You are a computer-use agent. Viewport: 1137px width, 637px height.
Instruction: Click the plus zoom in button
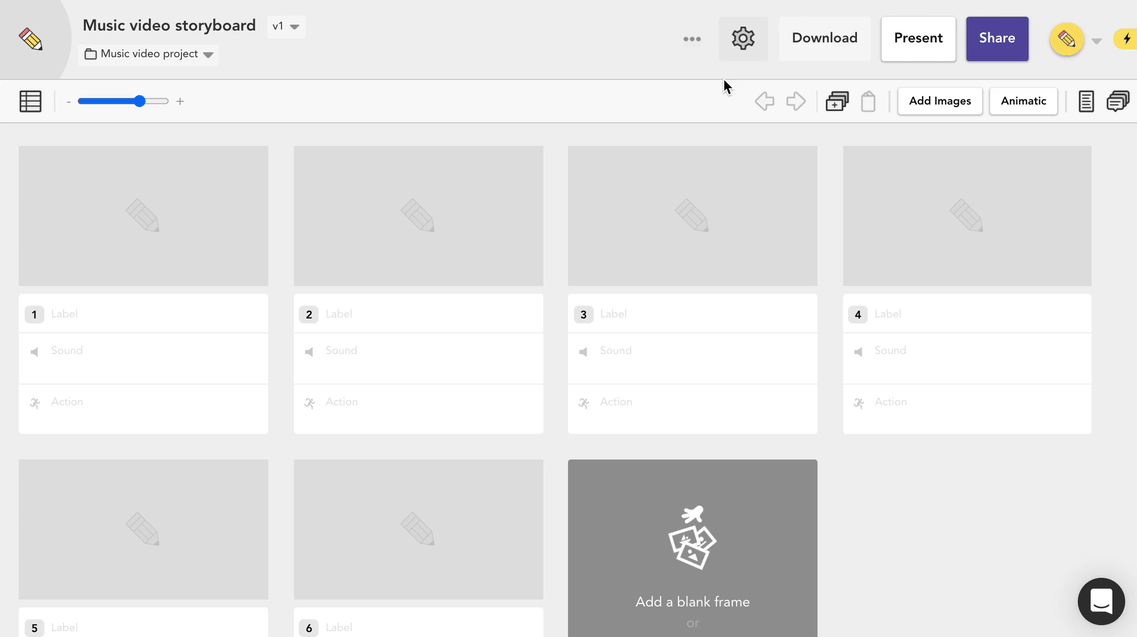[x=180, y=102]
